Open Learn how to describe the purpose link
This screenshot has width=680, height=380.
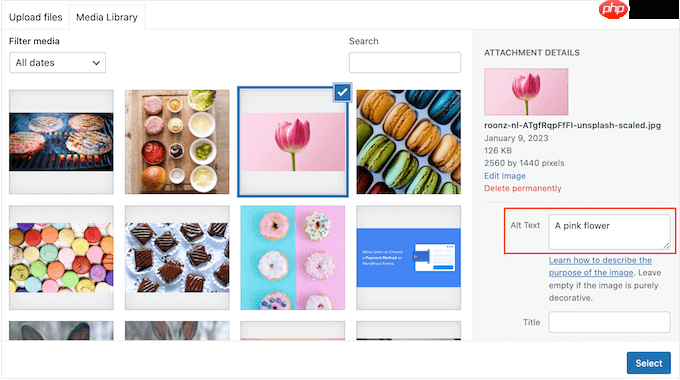coord(600,266)
